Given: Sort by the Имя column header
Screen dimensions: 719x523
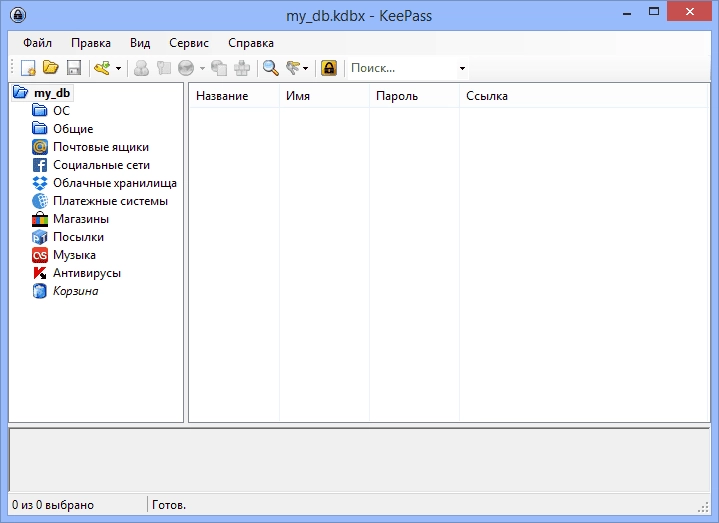Looking at the screenshot, I should (324, 96).
